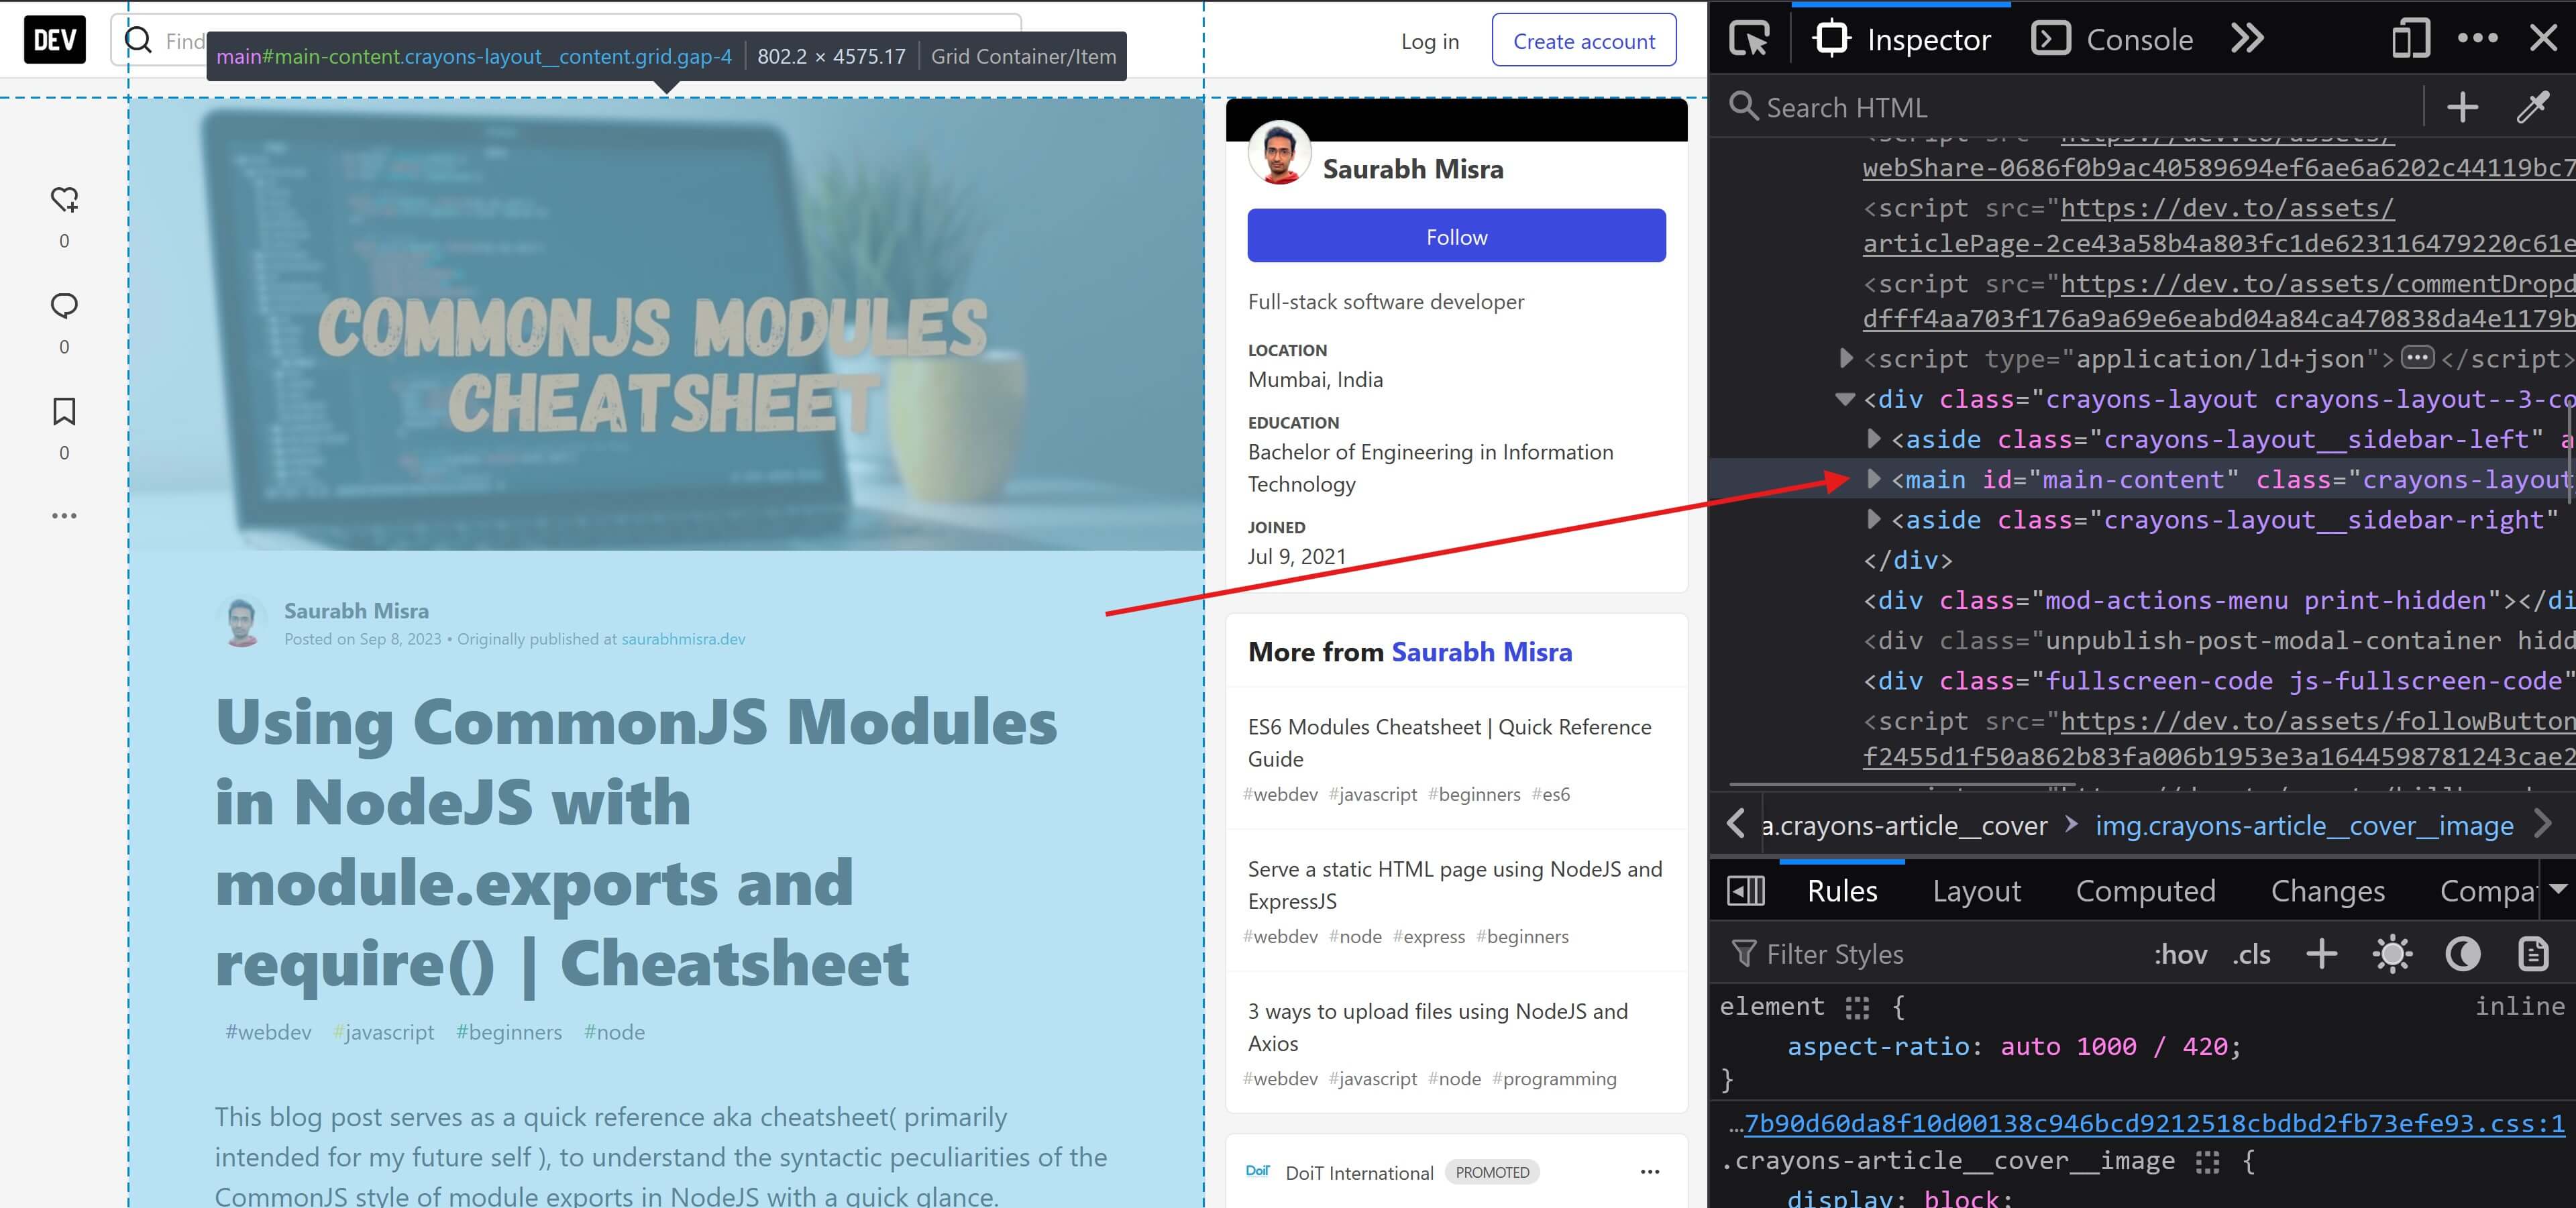The height and width of the screenshot is (1208, 2576).
Task: Open the css:1 stylesheet source link
Action: click(x=2154, y=1124)
